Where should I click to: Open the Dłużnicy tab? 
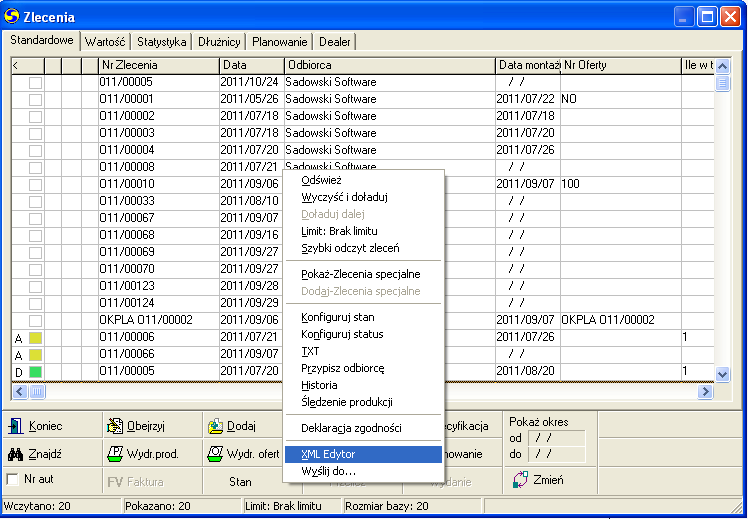coord(219,42)
